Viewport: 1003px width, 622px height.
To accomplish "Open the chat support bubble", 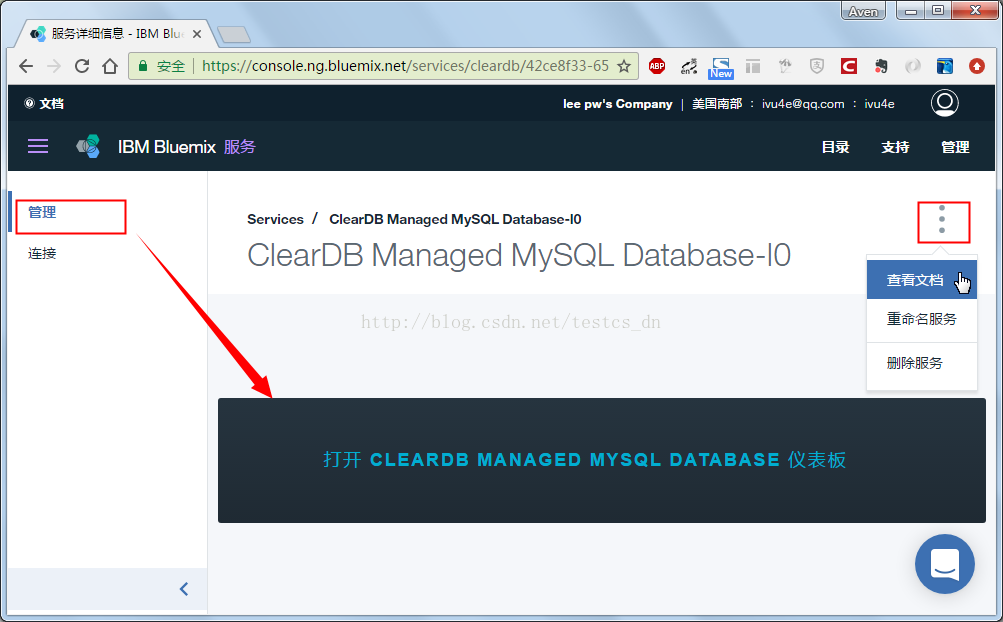I will coord(945,564).
